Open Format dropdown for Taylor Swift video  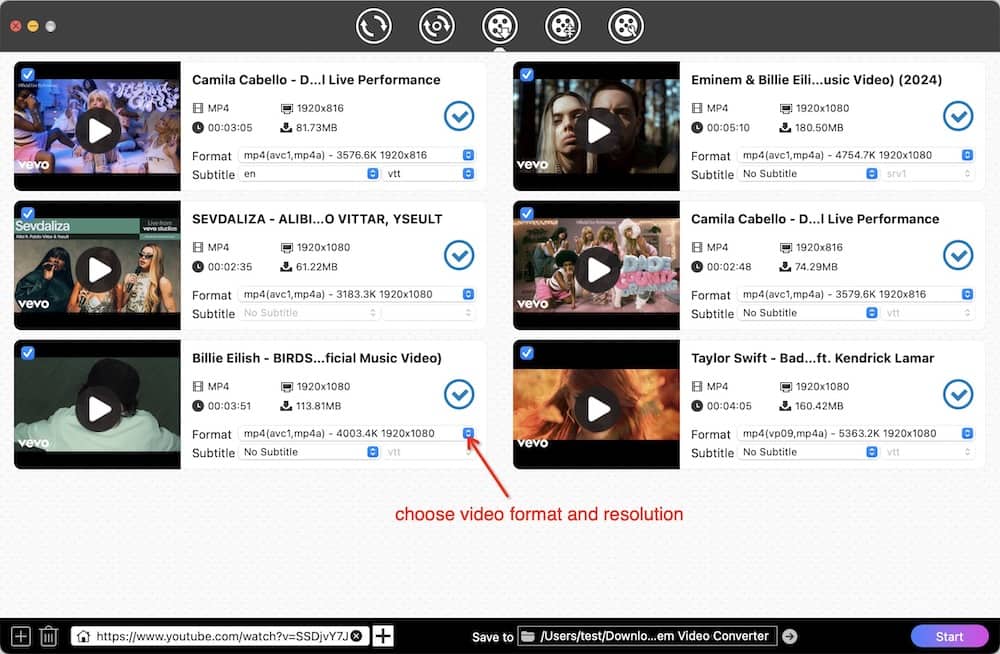(x=967, y=433)
